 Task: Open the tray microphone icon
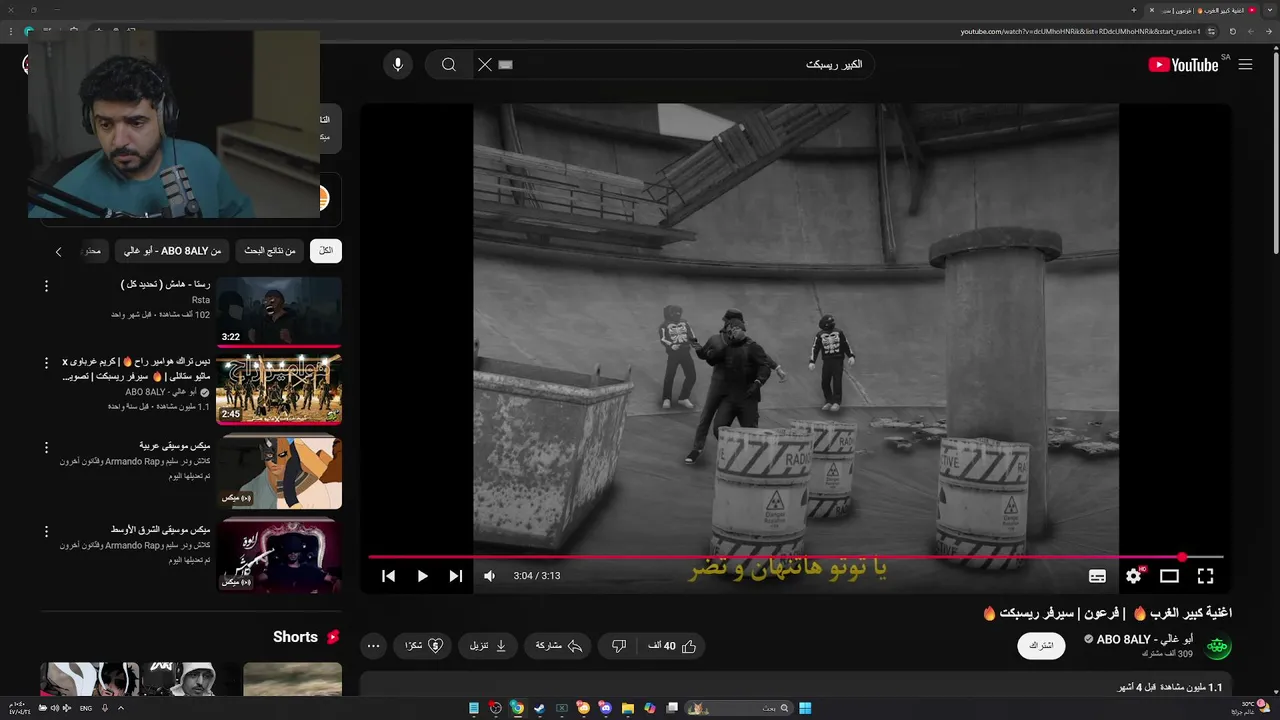105,708
